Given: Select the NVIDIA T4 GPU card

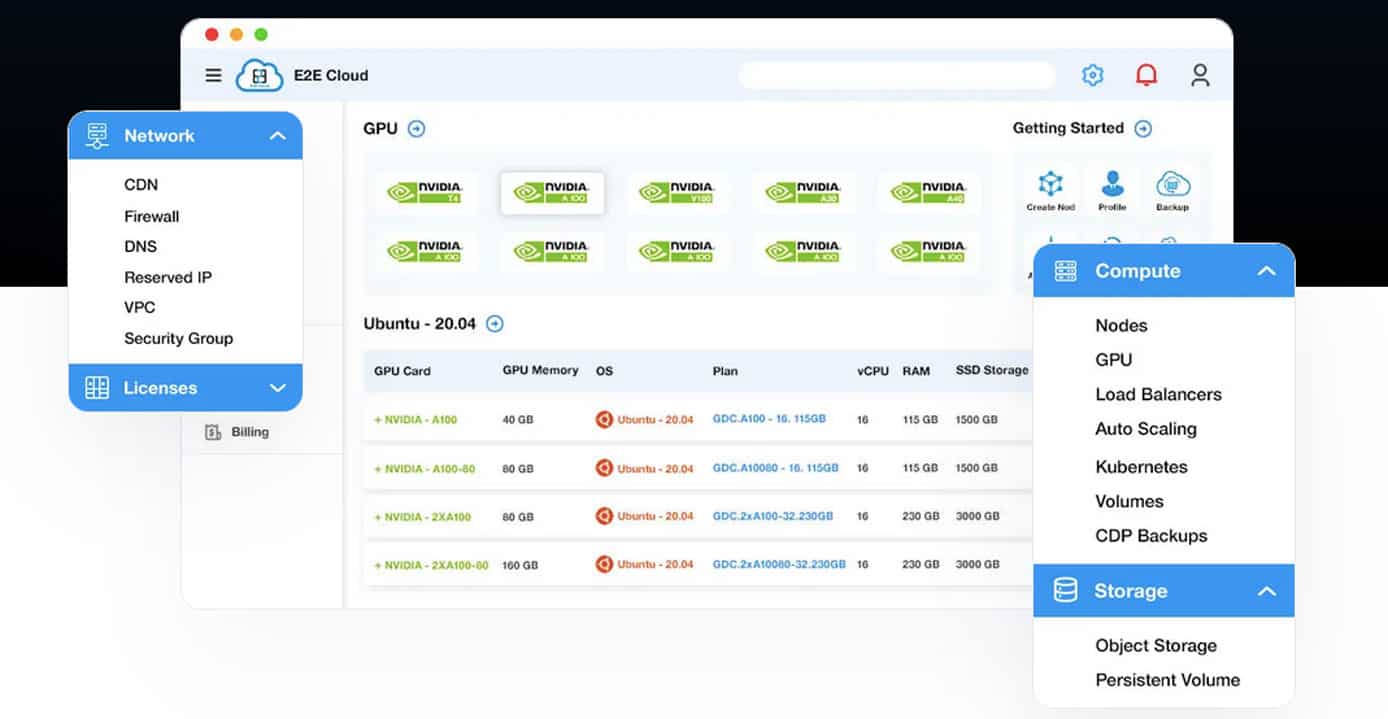Looking at the screenshot, I should [x=427, y=192].
